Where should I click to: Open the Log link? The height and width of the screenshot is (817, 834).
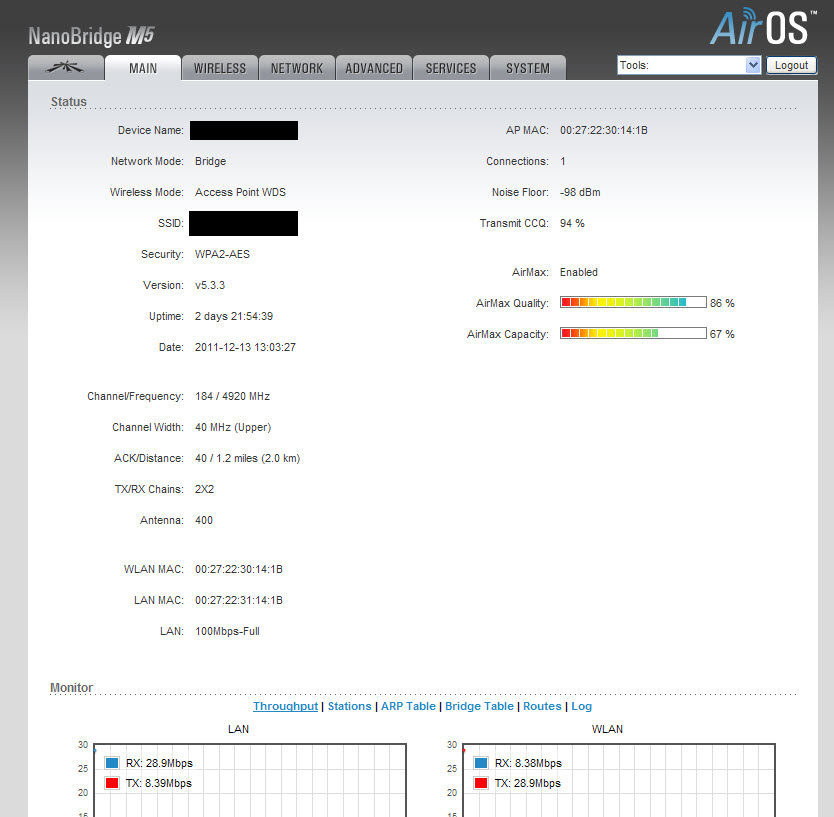point(581,706)
